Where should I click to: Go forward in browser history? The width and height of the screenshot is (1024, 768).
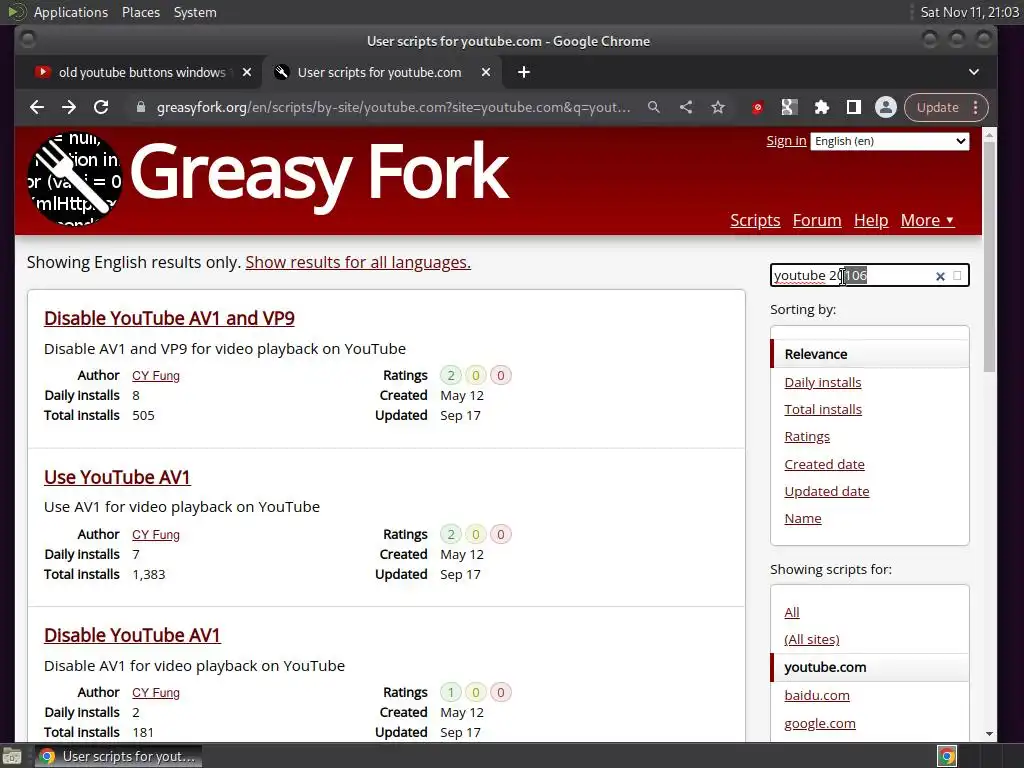69,108
